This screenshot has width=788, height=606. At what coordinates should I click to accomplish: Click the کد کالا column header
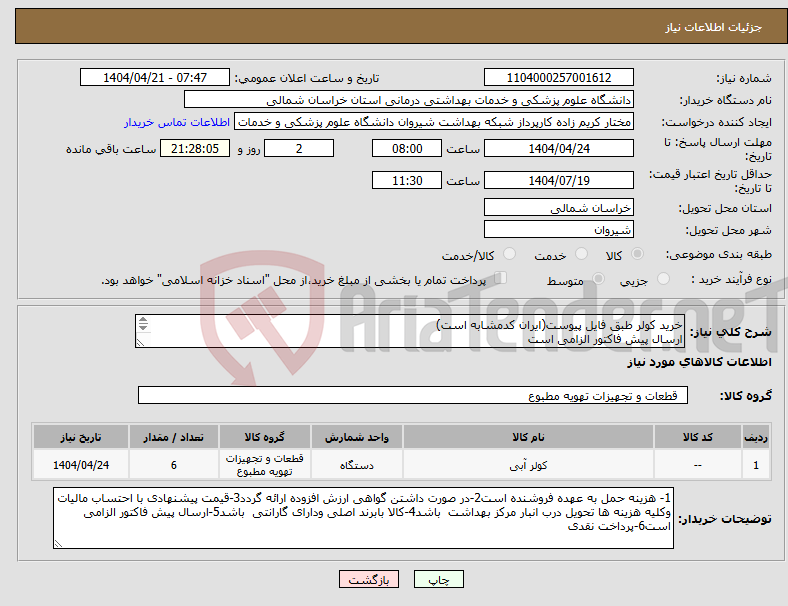click(x=698, y=437)
